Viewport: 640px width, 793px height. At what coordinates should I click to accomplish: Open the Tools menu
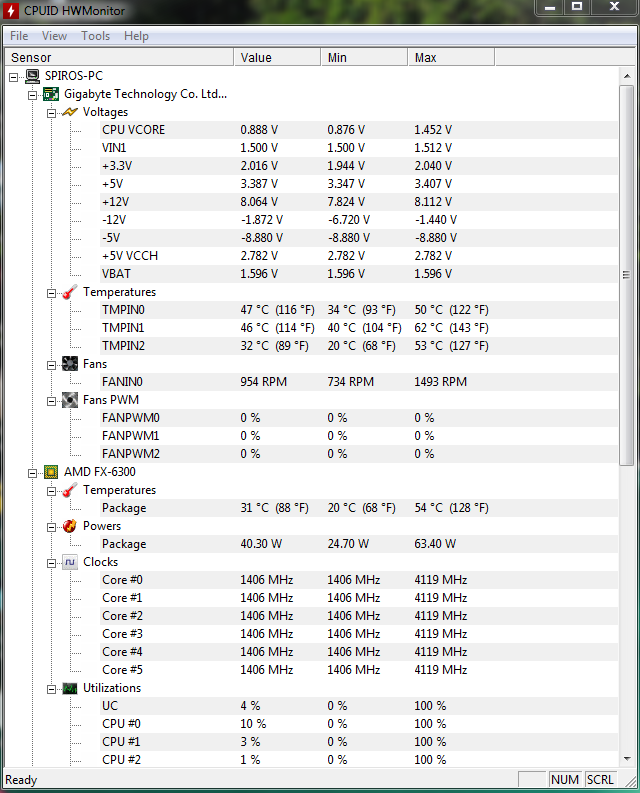point(96,36)
